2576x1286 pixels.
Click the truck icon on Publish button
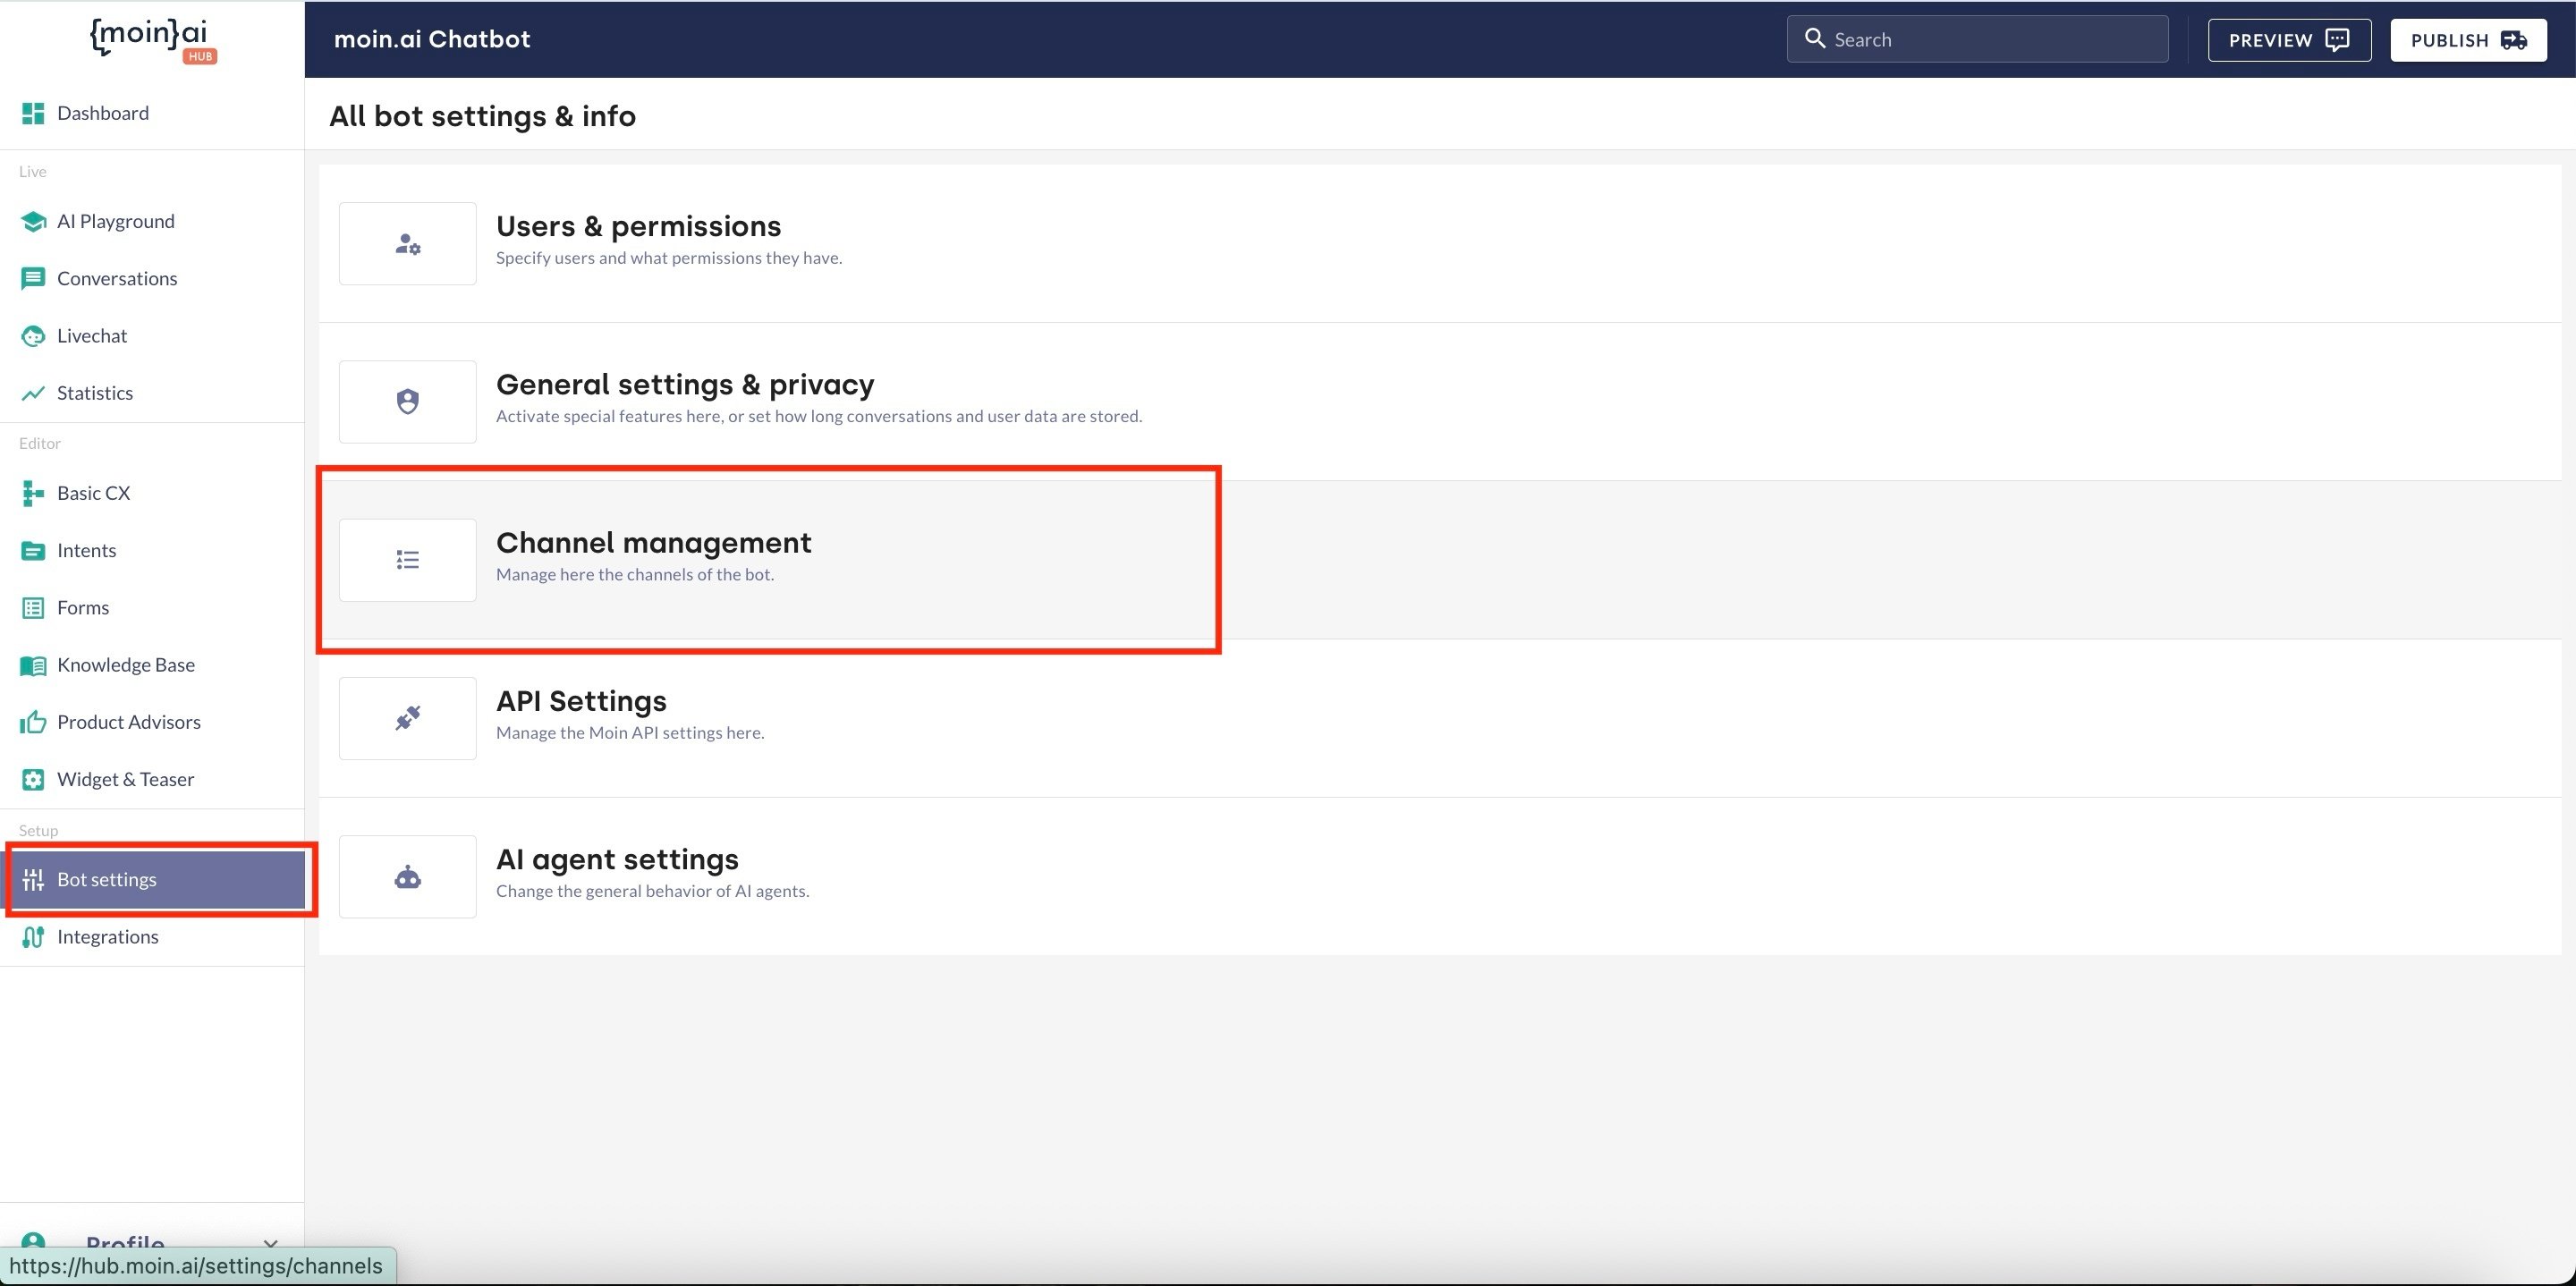click(2513, 40)
